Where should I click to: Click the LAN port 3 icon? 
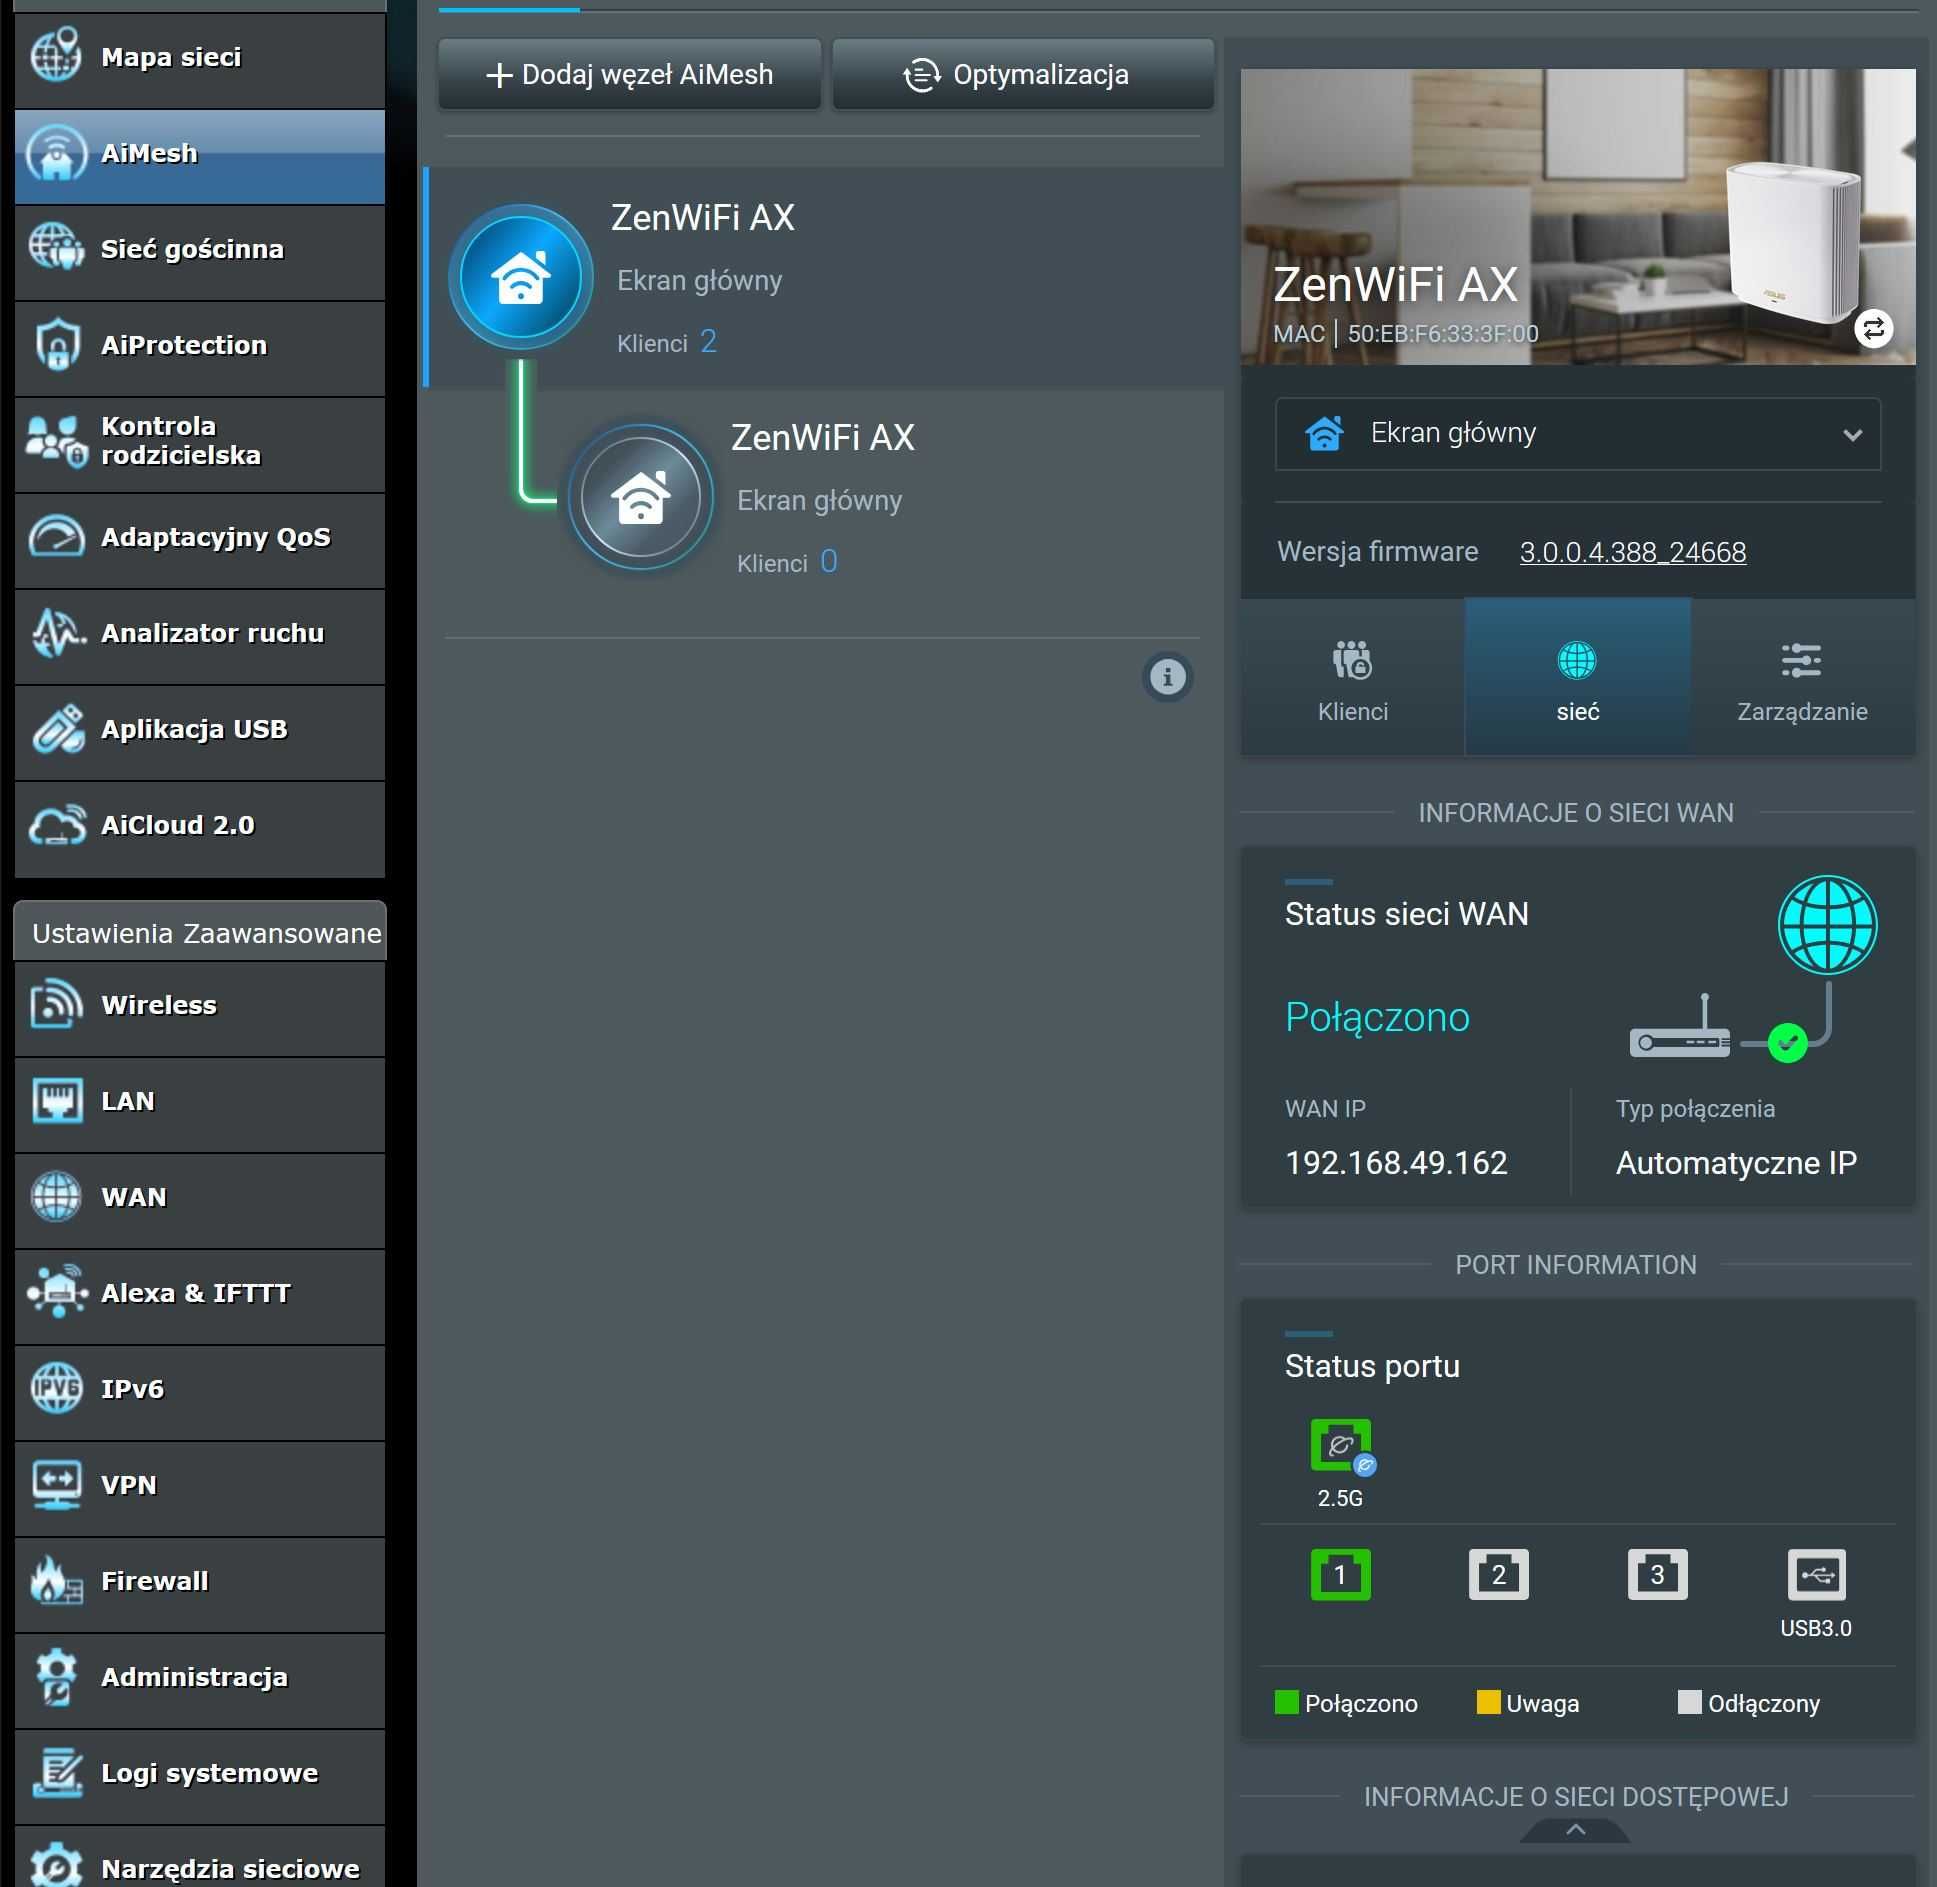1657,1574
